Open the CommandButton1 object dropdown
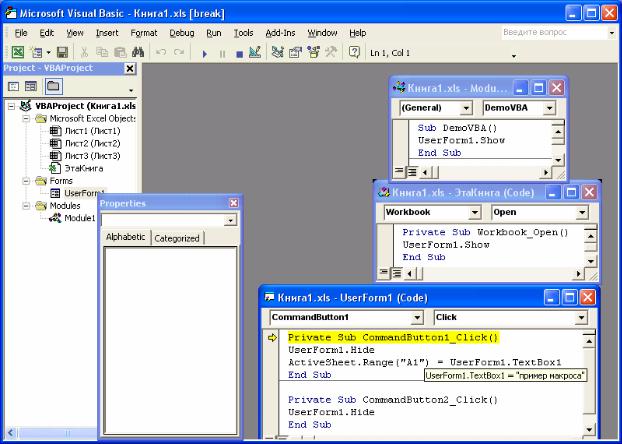The width and height of the screenshot is (622, 444). click(x=417, y=317)
